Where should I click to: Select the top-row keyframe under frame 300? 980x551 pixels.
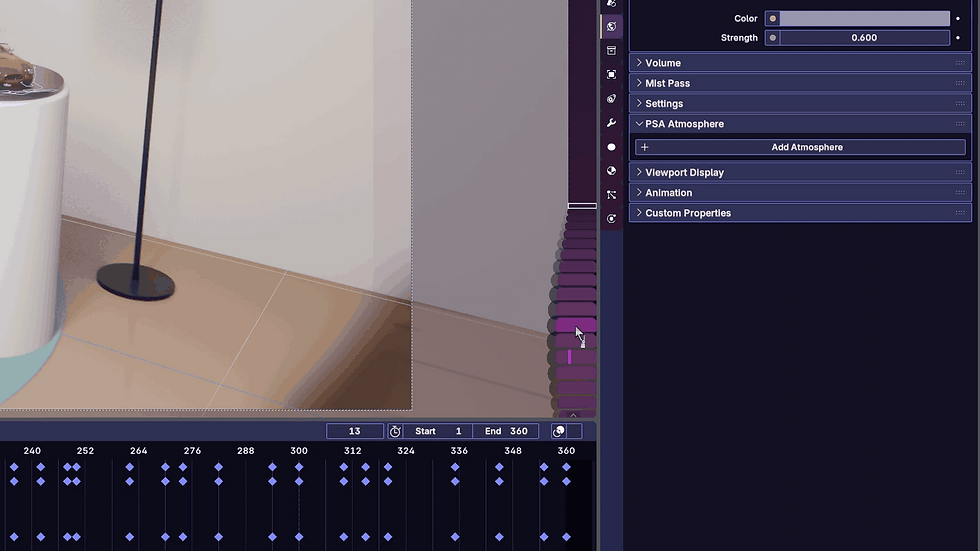coord(299,467)
